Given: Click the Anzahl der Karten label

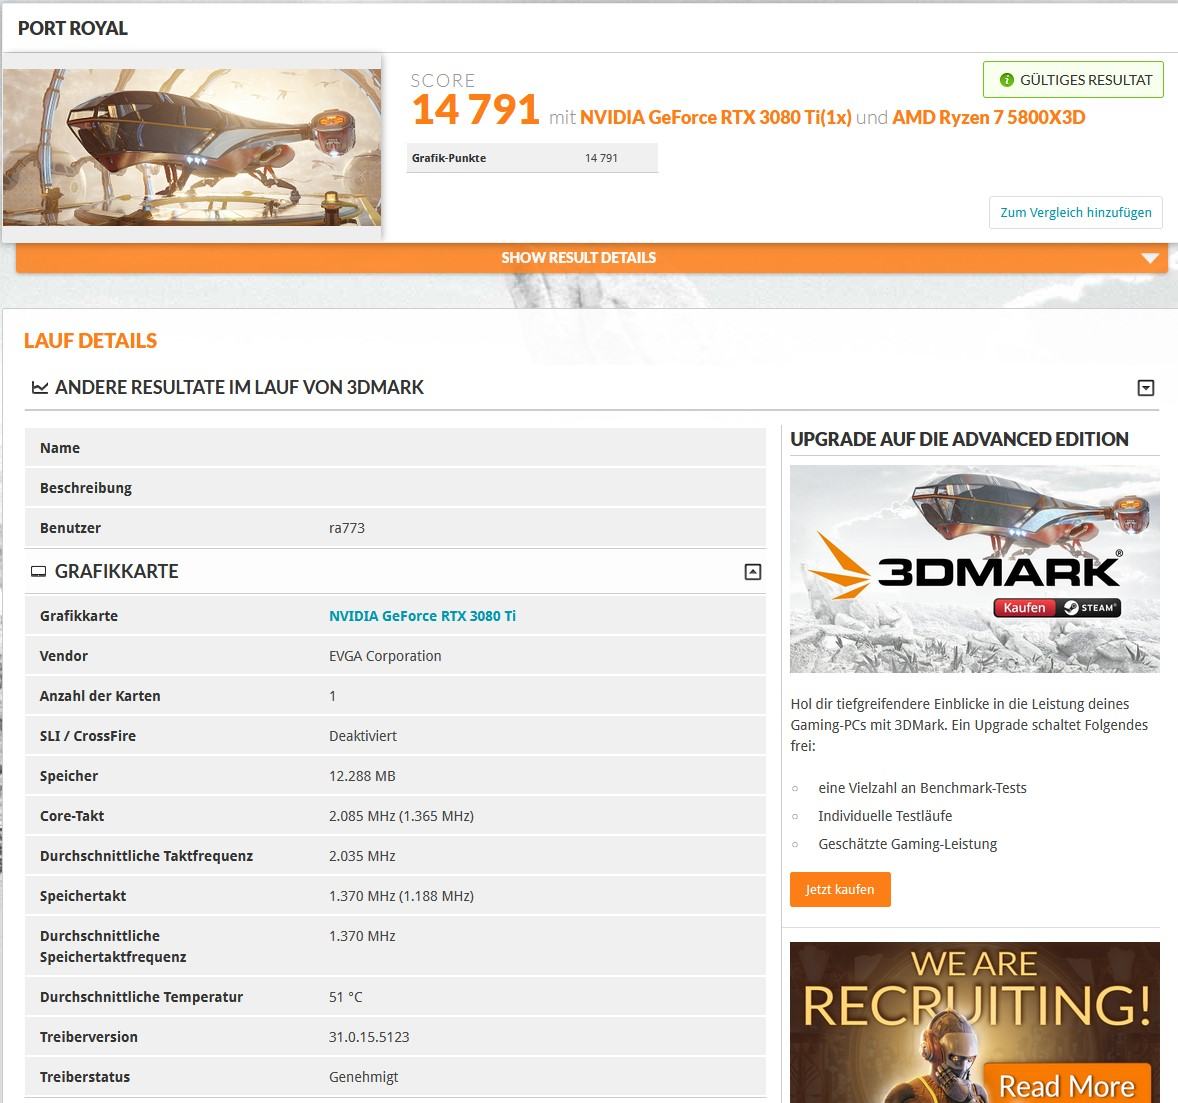Looking at the screenshot, I should (100, 696).
